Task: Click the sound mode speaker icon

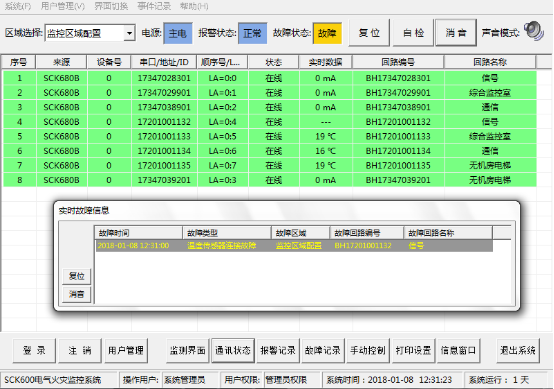Action: (x=534, y=31)
